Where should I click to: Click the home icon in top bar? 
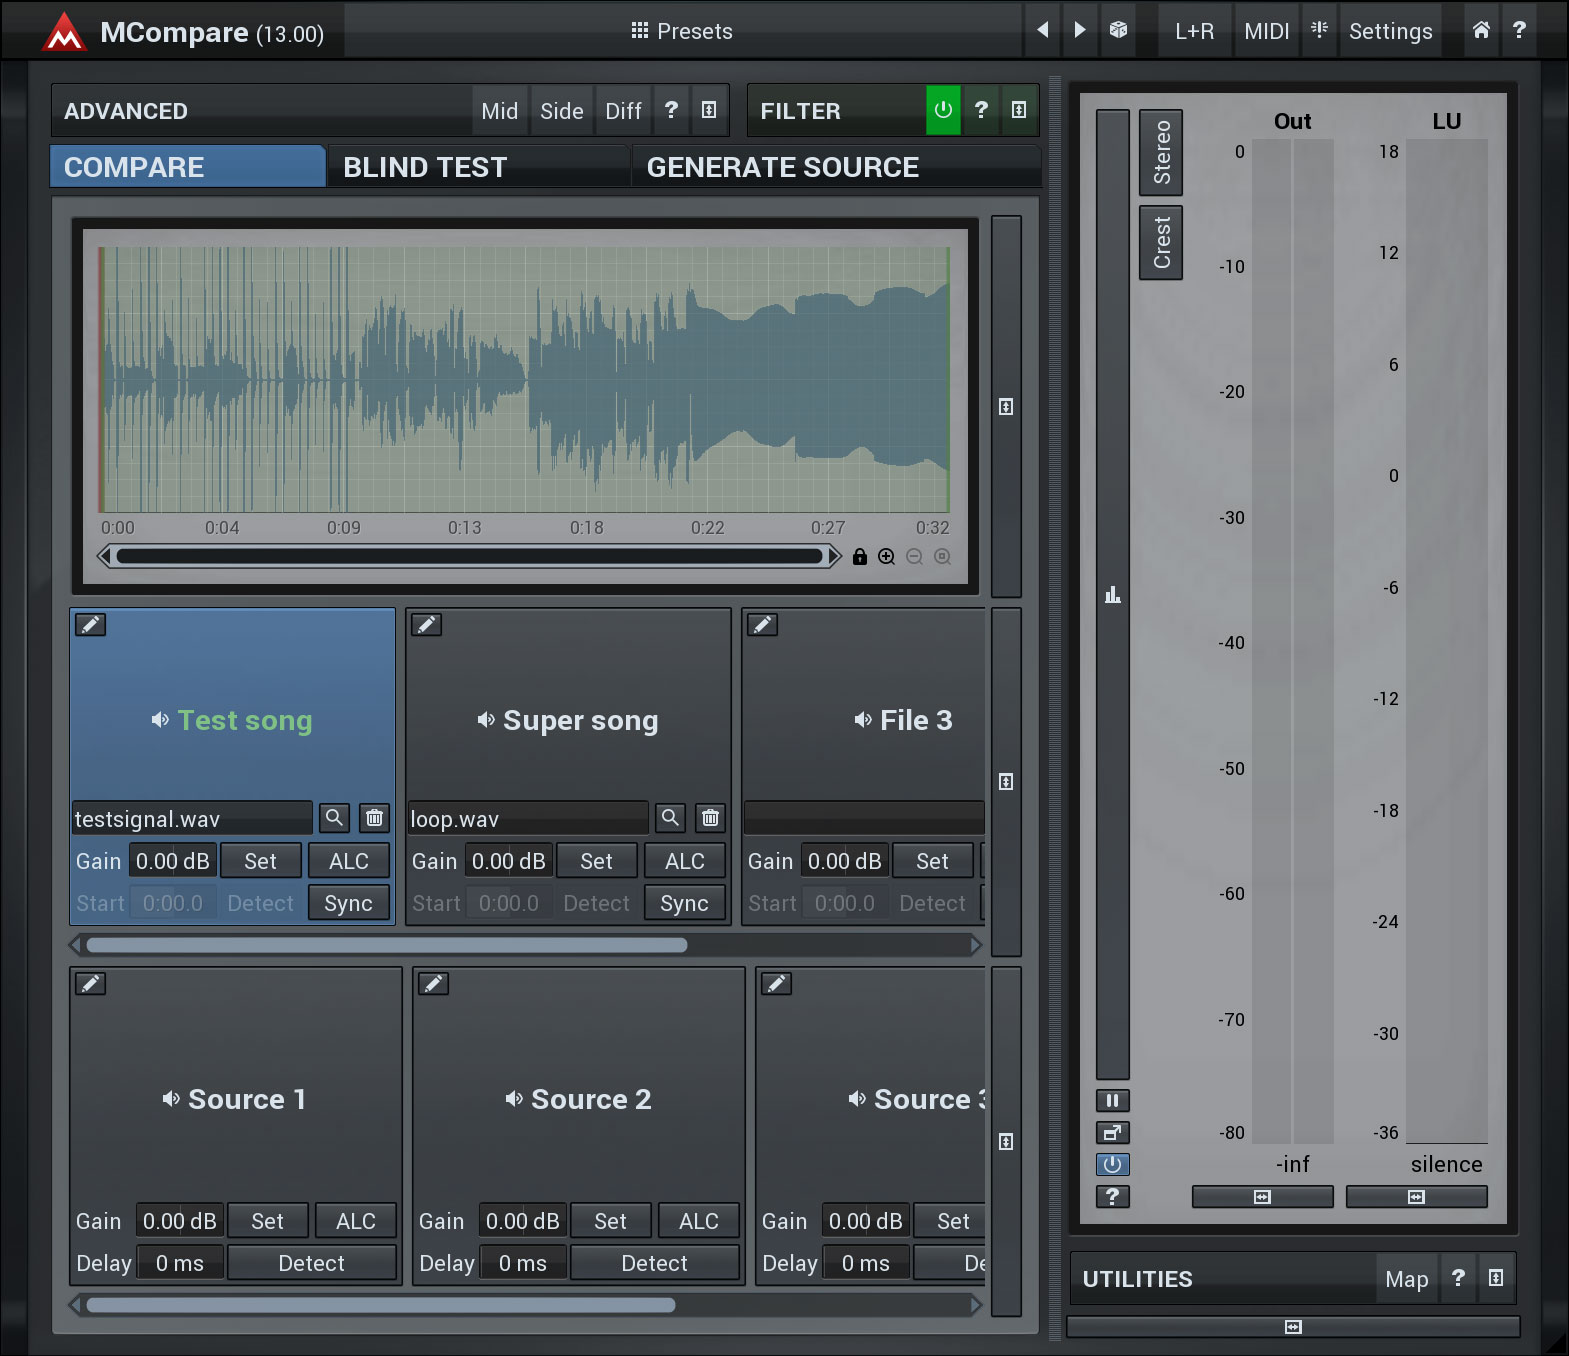pos(1481,30)
